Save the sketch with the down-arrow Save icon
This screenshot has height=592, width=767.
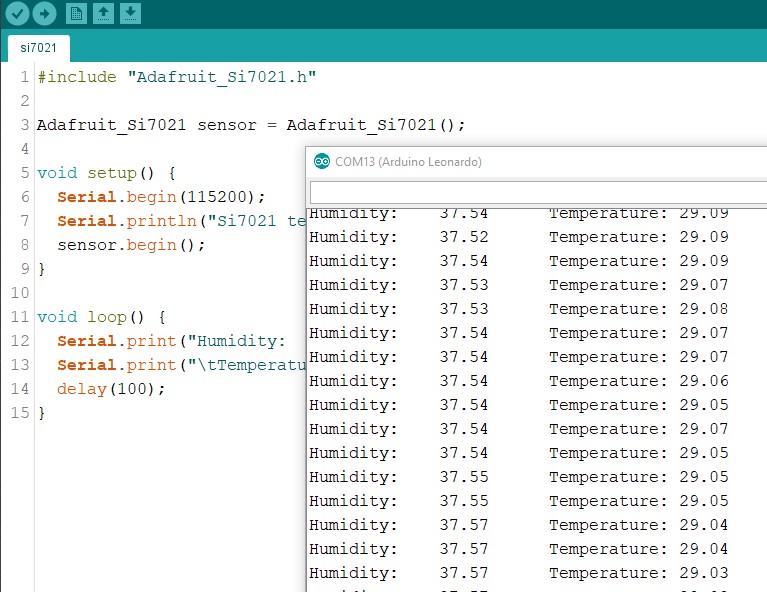pos(130,13)
